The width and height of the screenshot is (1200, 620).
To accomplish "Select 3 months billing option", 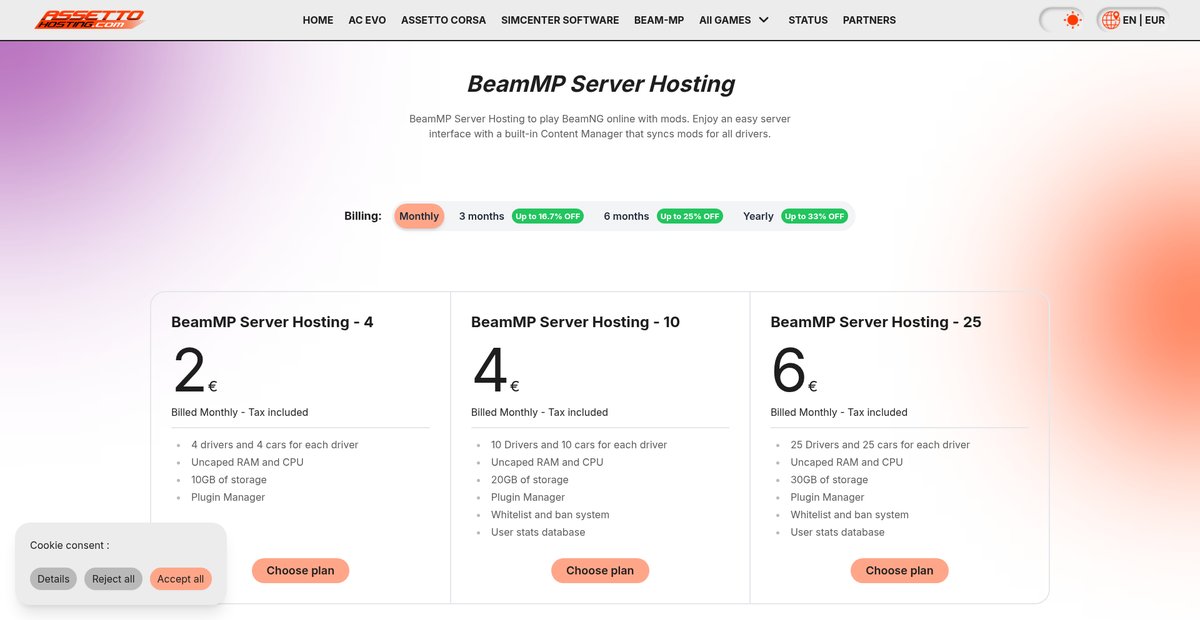I will [x=482, y=216].
